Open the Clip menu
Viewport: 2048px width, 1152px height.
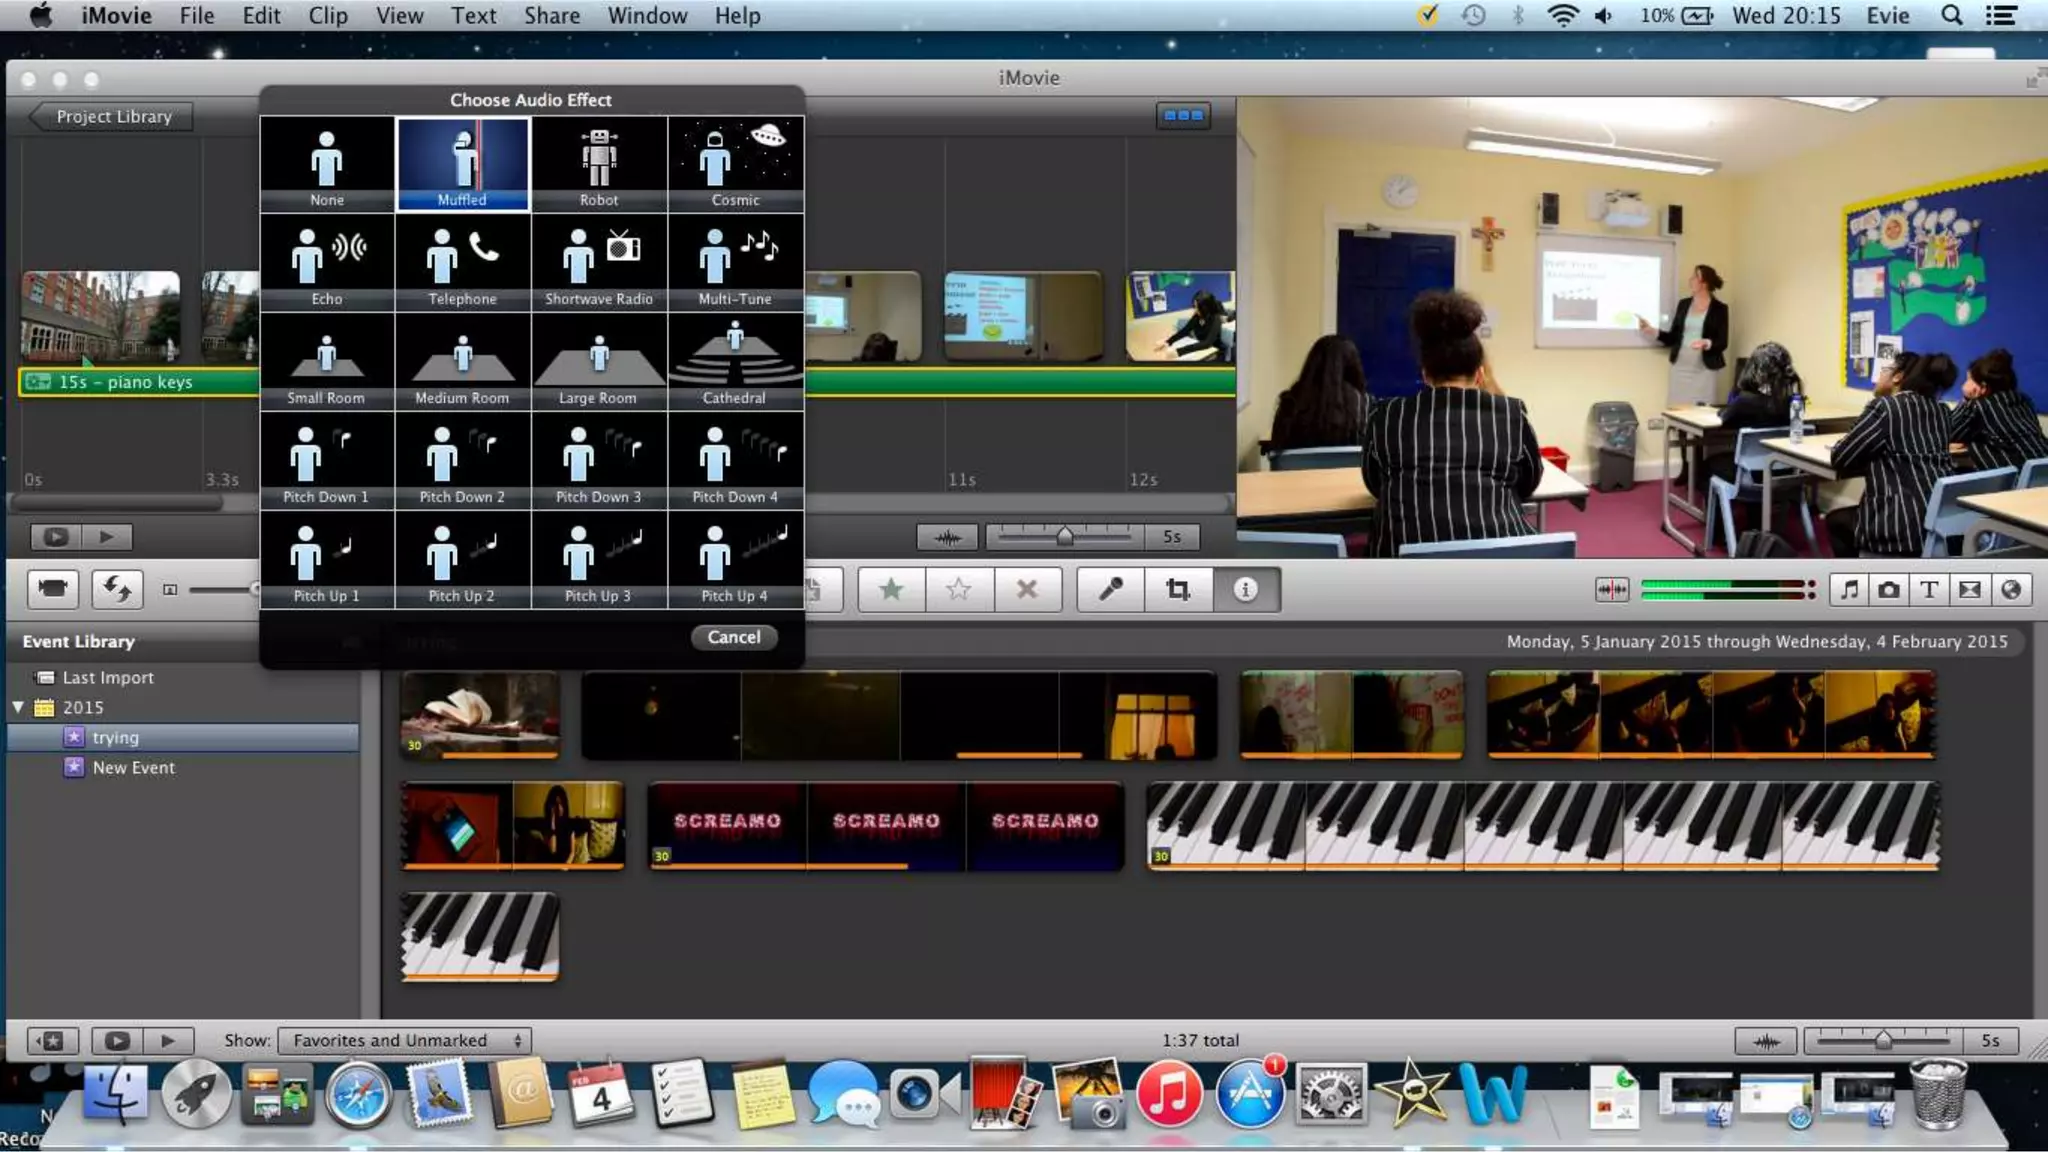coord(328,16)
